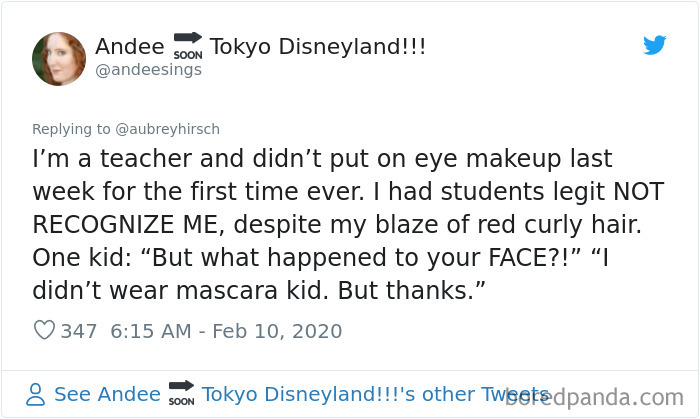Screen dimensions: 700x419
Task: Click the SOON arrow emoji in the bottom link
Action: pos(181,394)
